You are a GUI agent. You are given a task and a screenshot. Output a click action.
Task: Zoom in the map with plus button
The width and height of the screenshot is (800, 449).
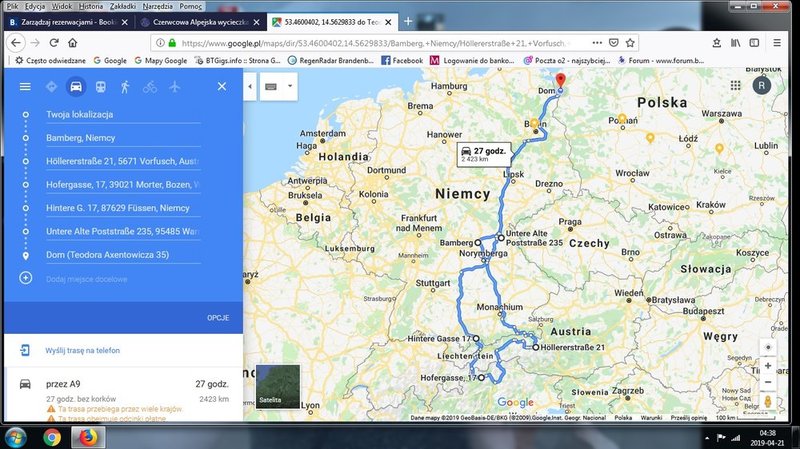(768, 366)
